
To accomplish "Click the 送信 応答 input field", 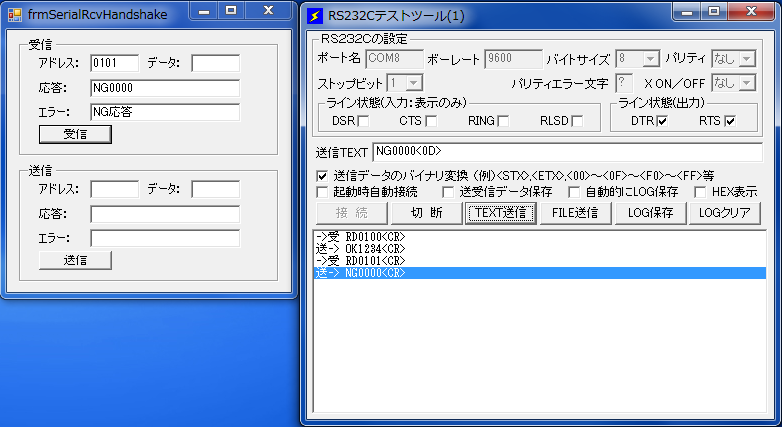I will tap(165, 214).
